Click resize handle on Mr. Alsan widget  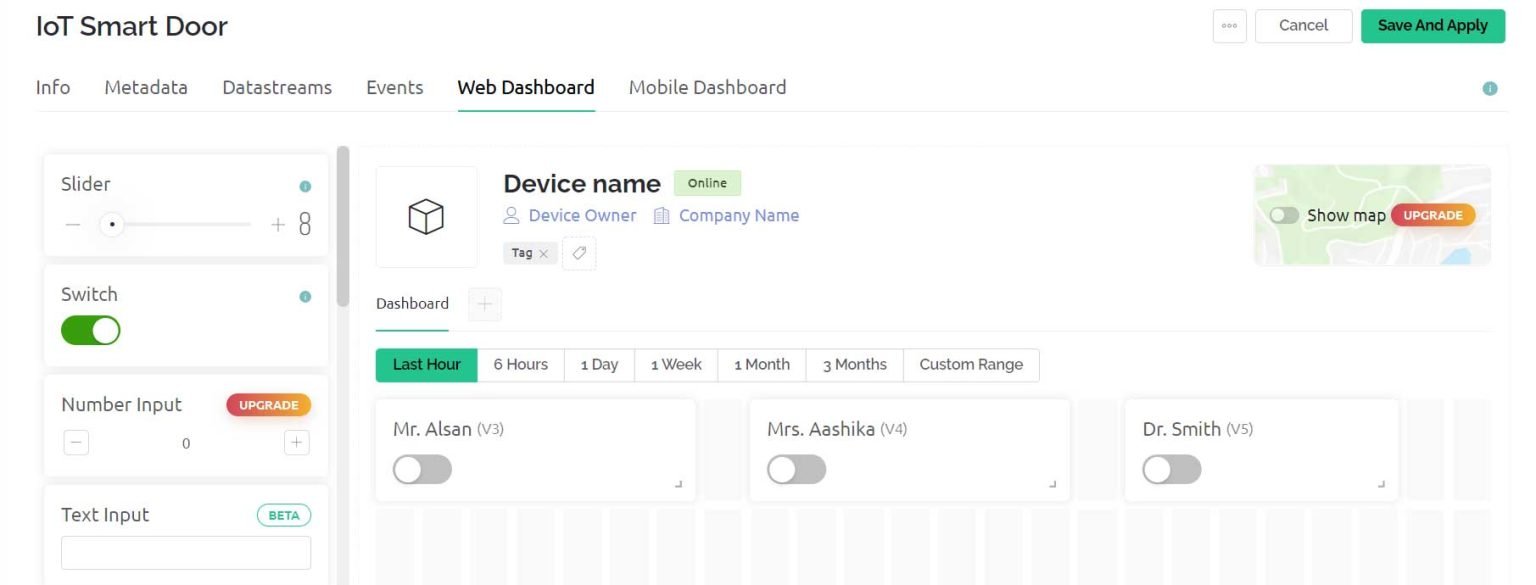coord(679,484)
